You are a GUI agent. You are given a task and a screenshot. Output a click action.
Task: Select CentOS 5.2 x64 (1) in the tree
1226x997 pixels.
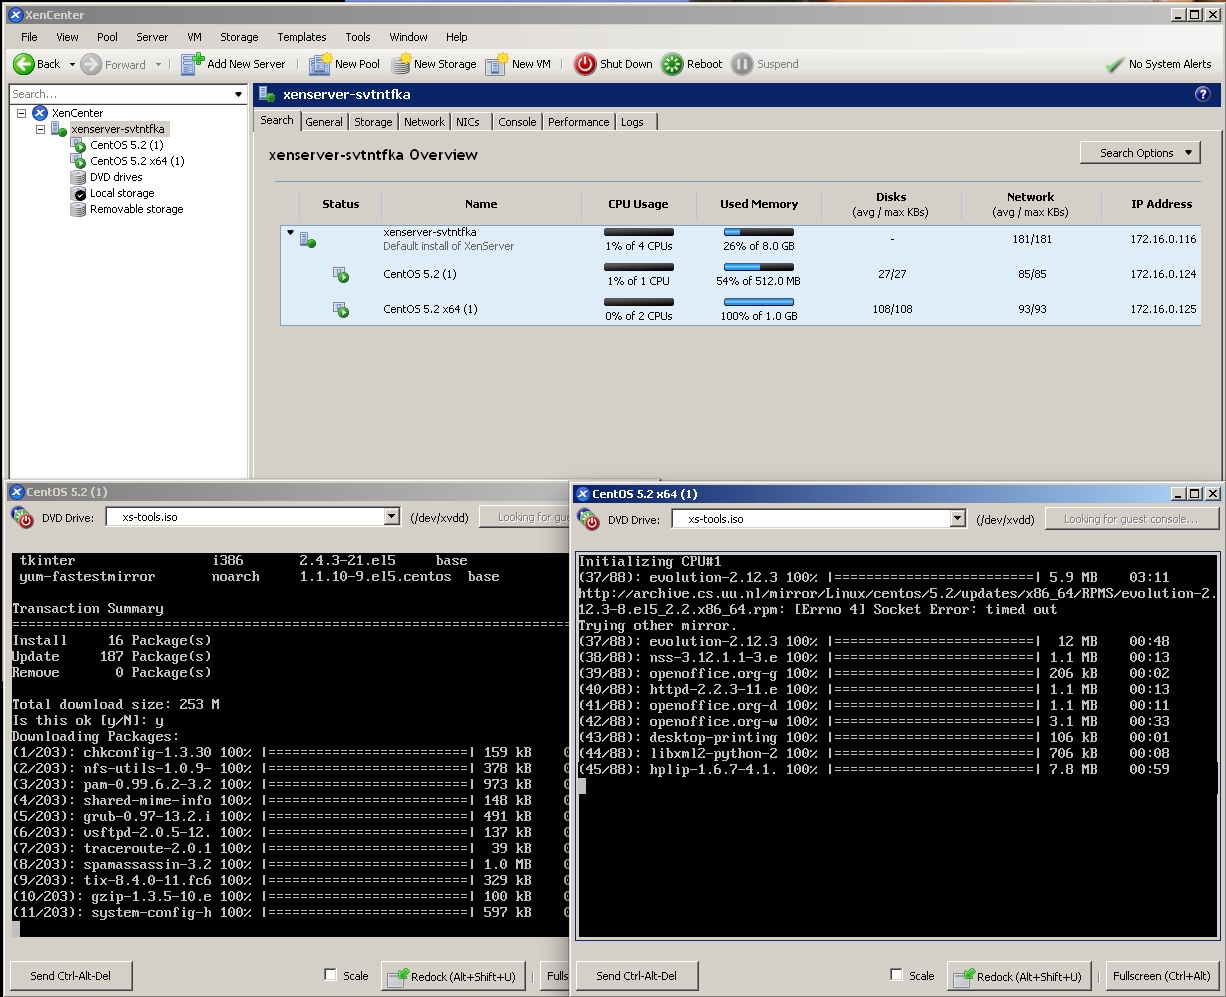[137, 161]
